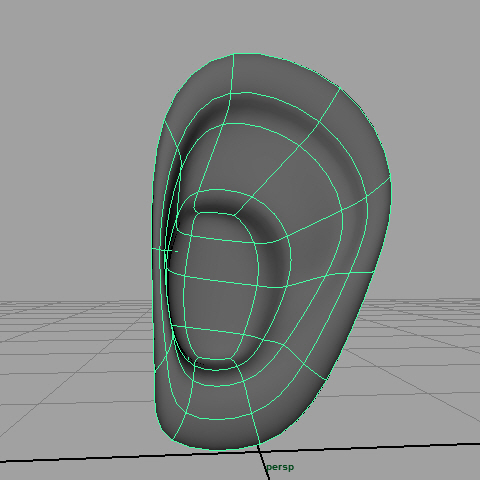
Task: Click the black vertical axis line beside the persp label
Action: point(263,462)
